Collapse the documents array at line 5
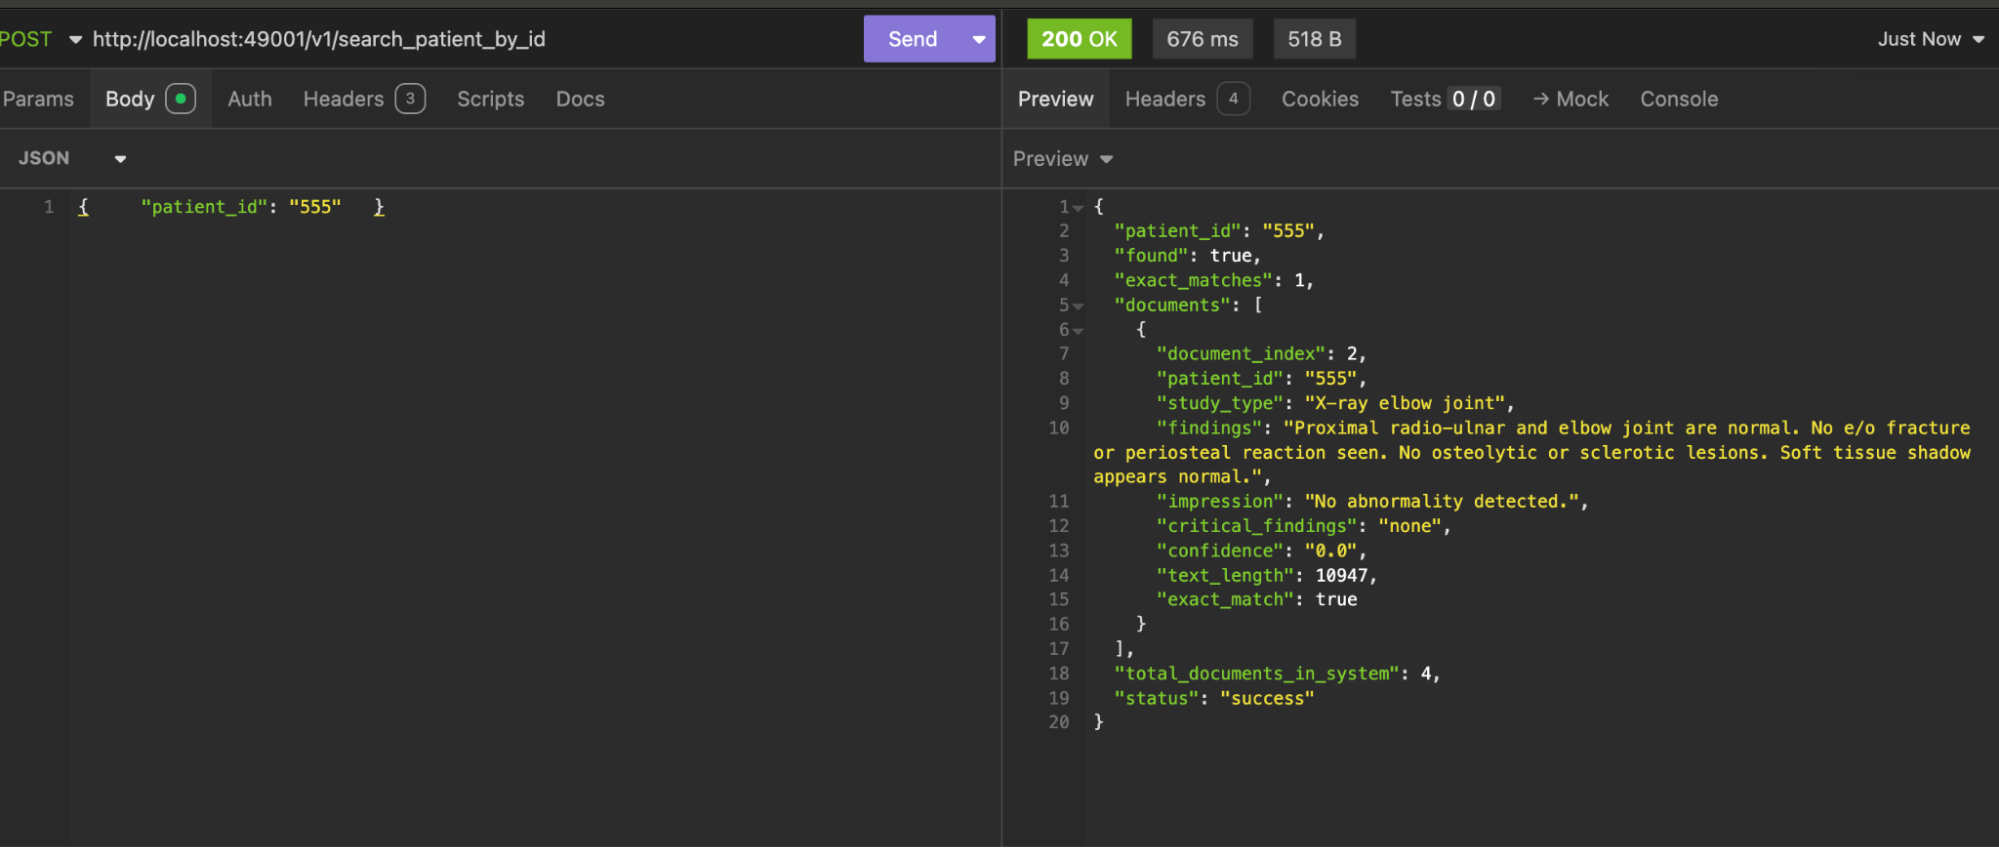This screenshot has width=1999, height=848. click(1078, 306)
